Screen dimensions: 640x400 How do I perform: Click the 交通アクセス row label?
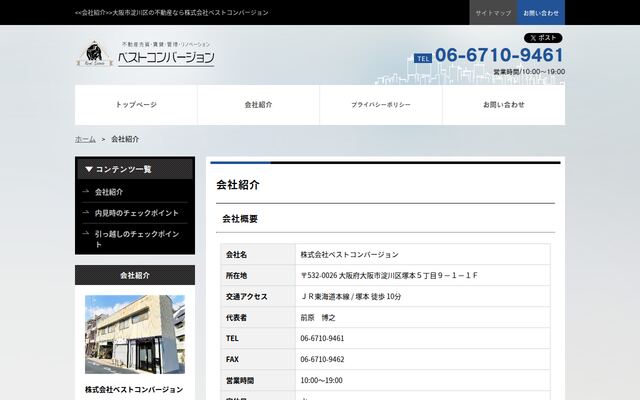click(247, 296)
